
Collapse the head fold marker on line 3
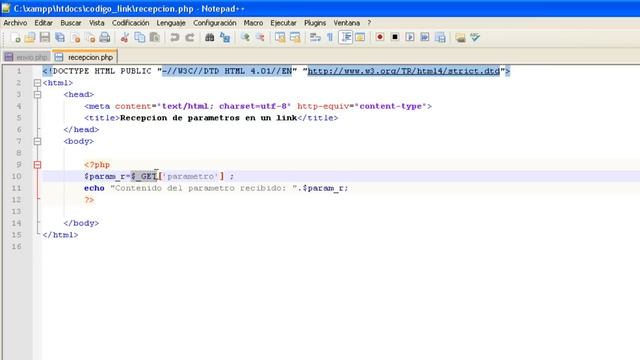[37, 95]
